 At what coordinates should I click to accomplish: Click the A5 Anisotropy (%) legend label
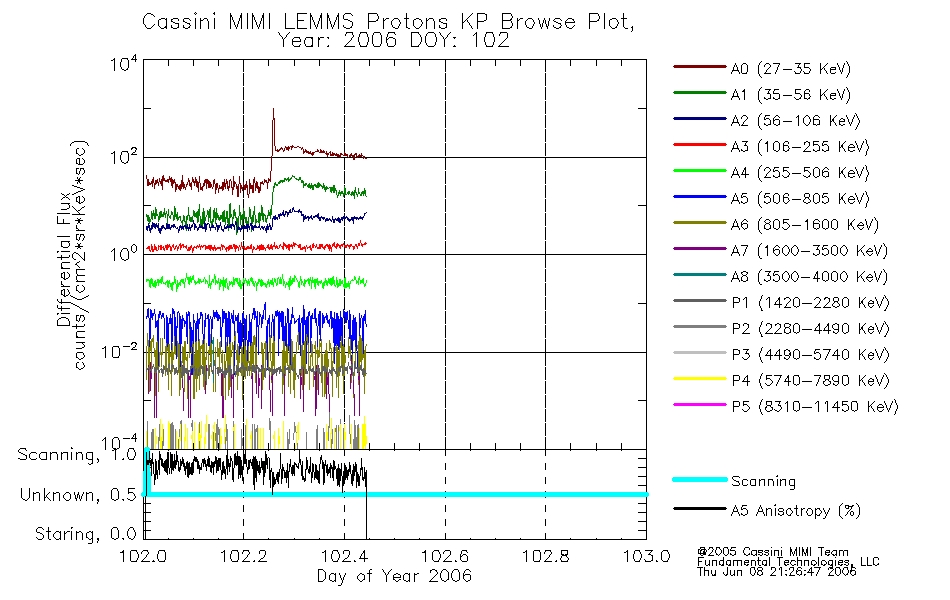(x=796, y=511)
